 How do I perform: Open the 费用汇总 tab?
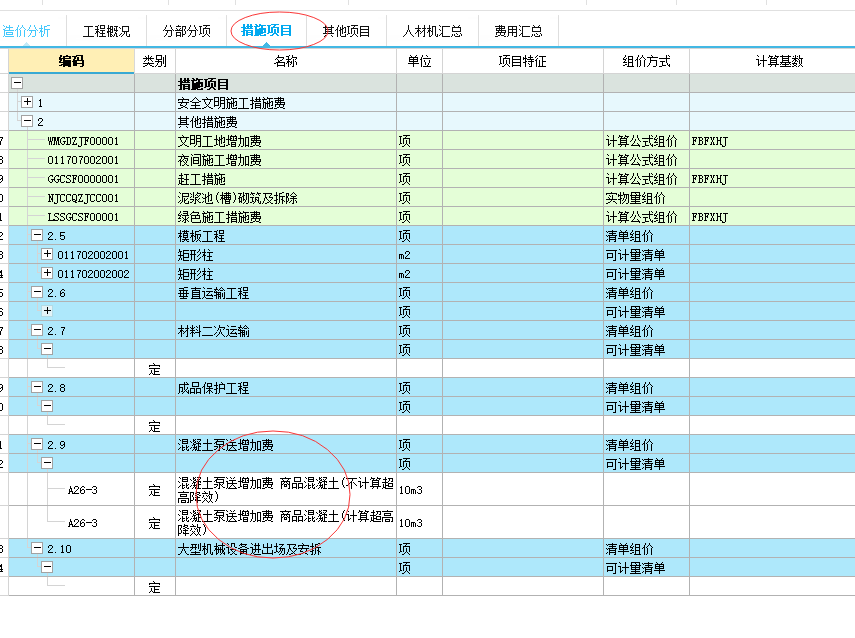pyautogui.click(x=519, y=31)
